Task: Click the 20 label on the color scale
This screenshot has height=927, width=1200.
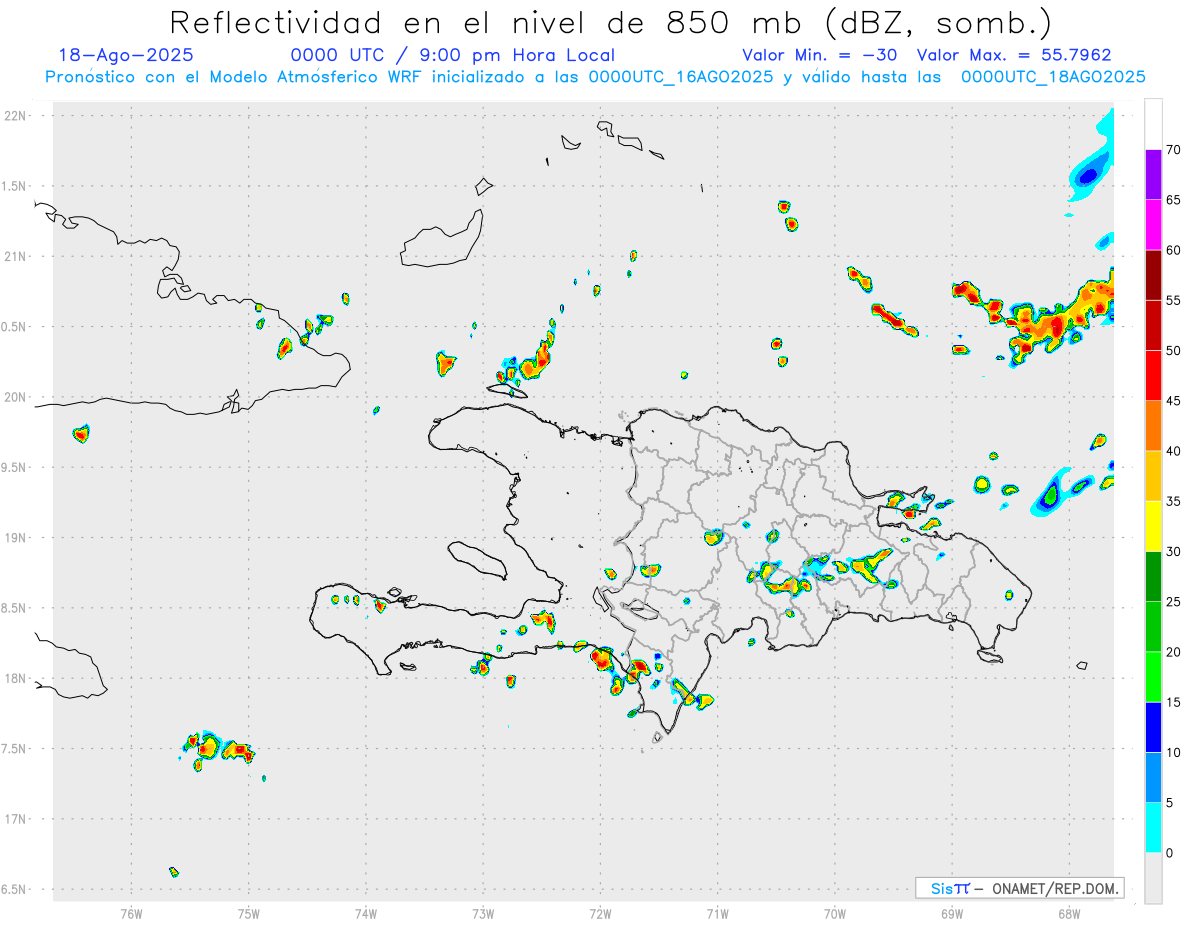Action: (x=1173, y=652)
